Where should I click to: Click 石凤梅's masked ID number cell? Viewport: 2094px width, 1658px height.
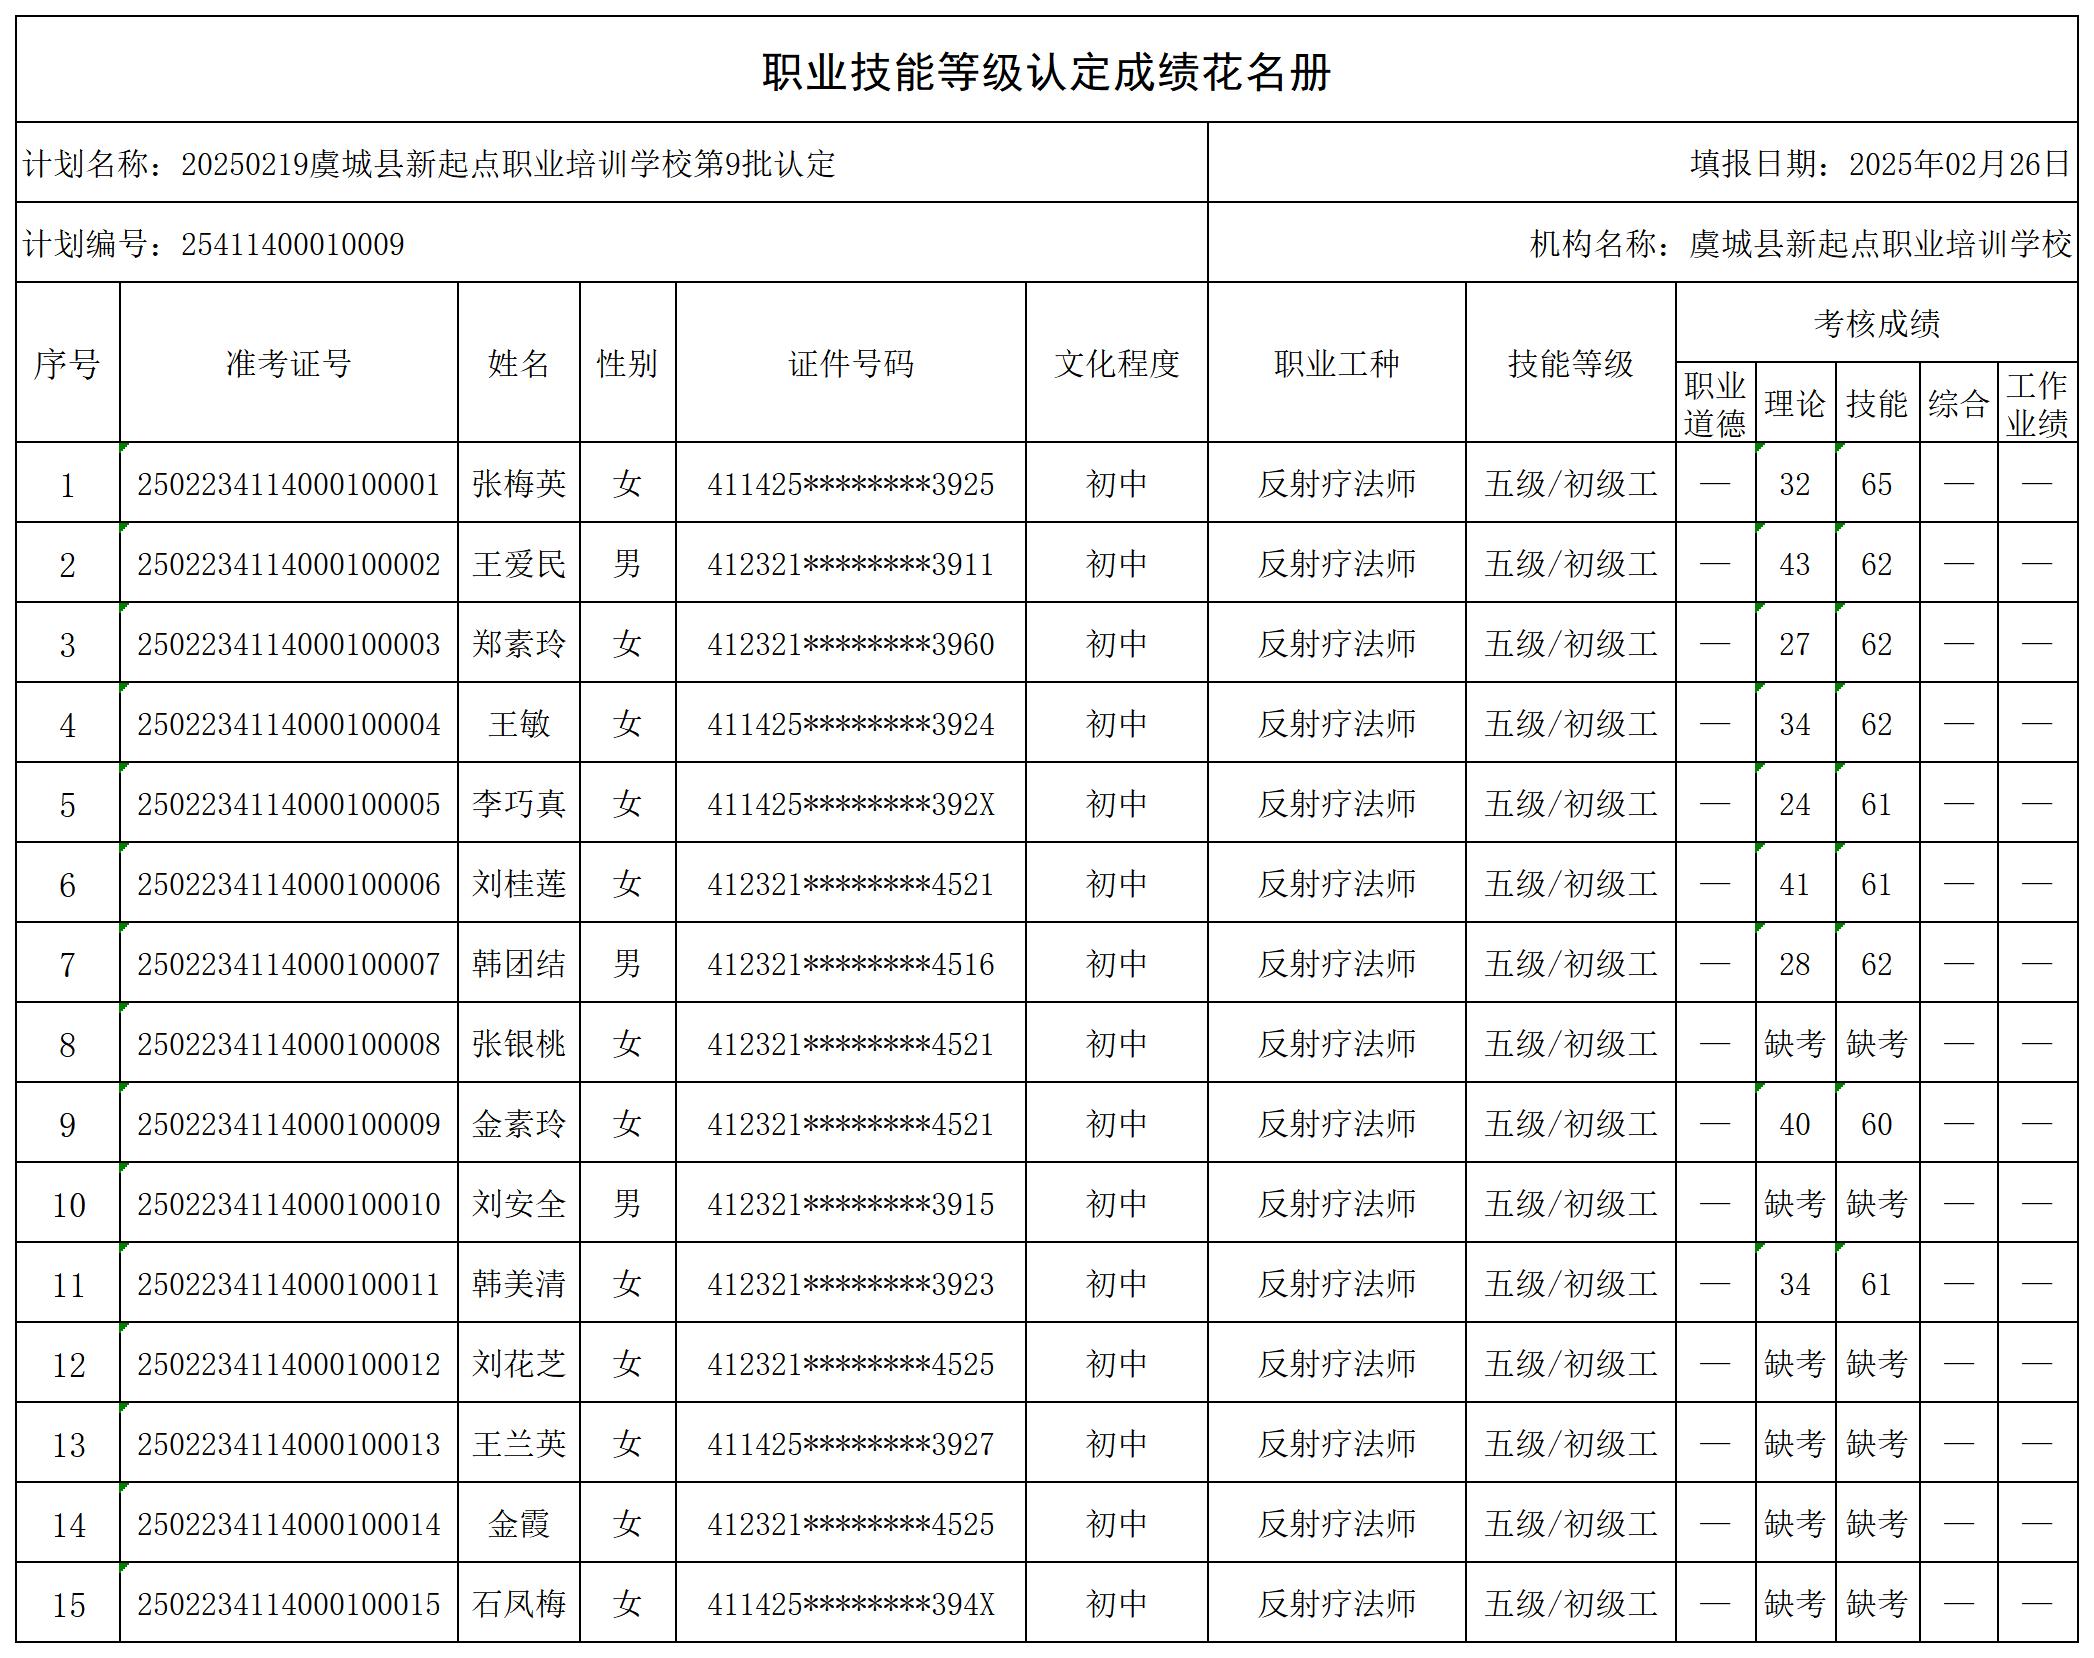850,1605
